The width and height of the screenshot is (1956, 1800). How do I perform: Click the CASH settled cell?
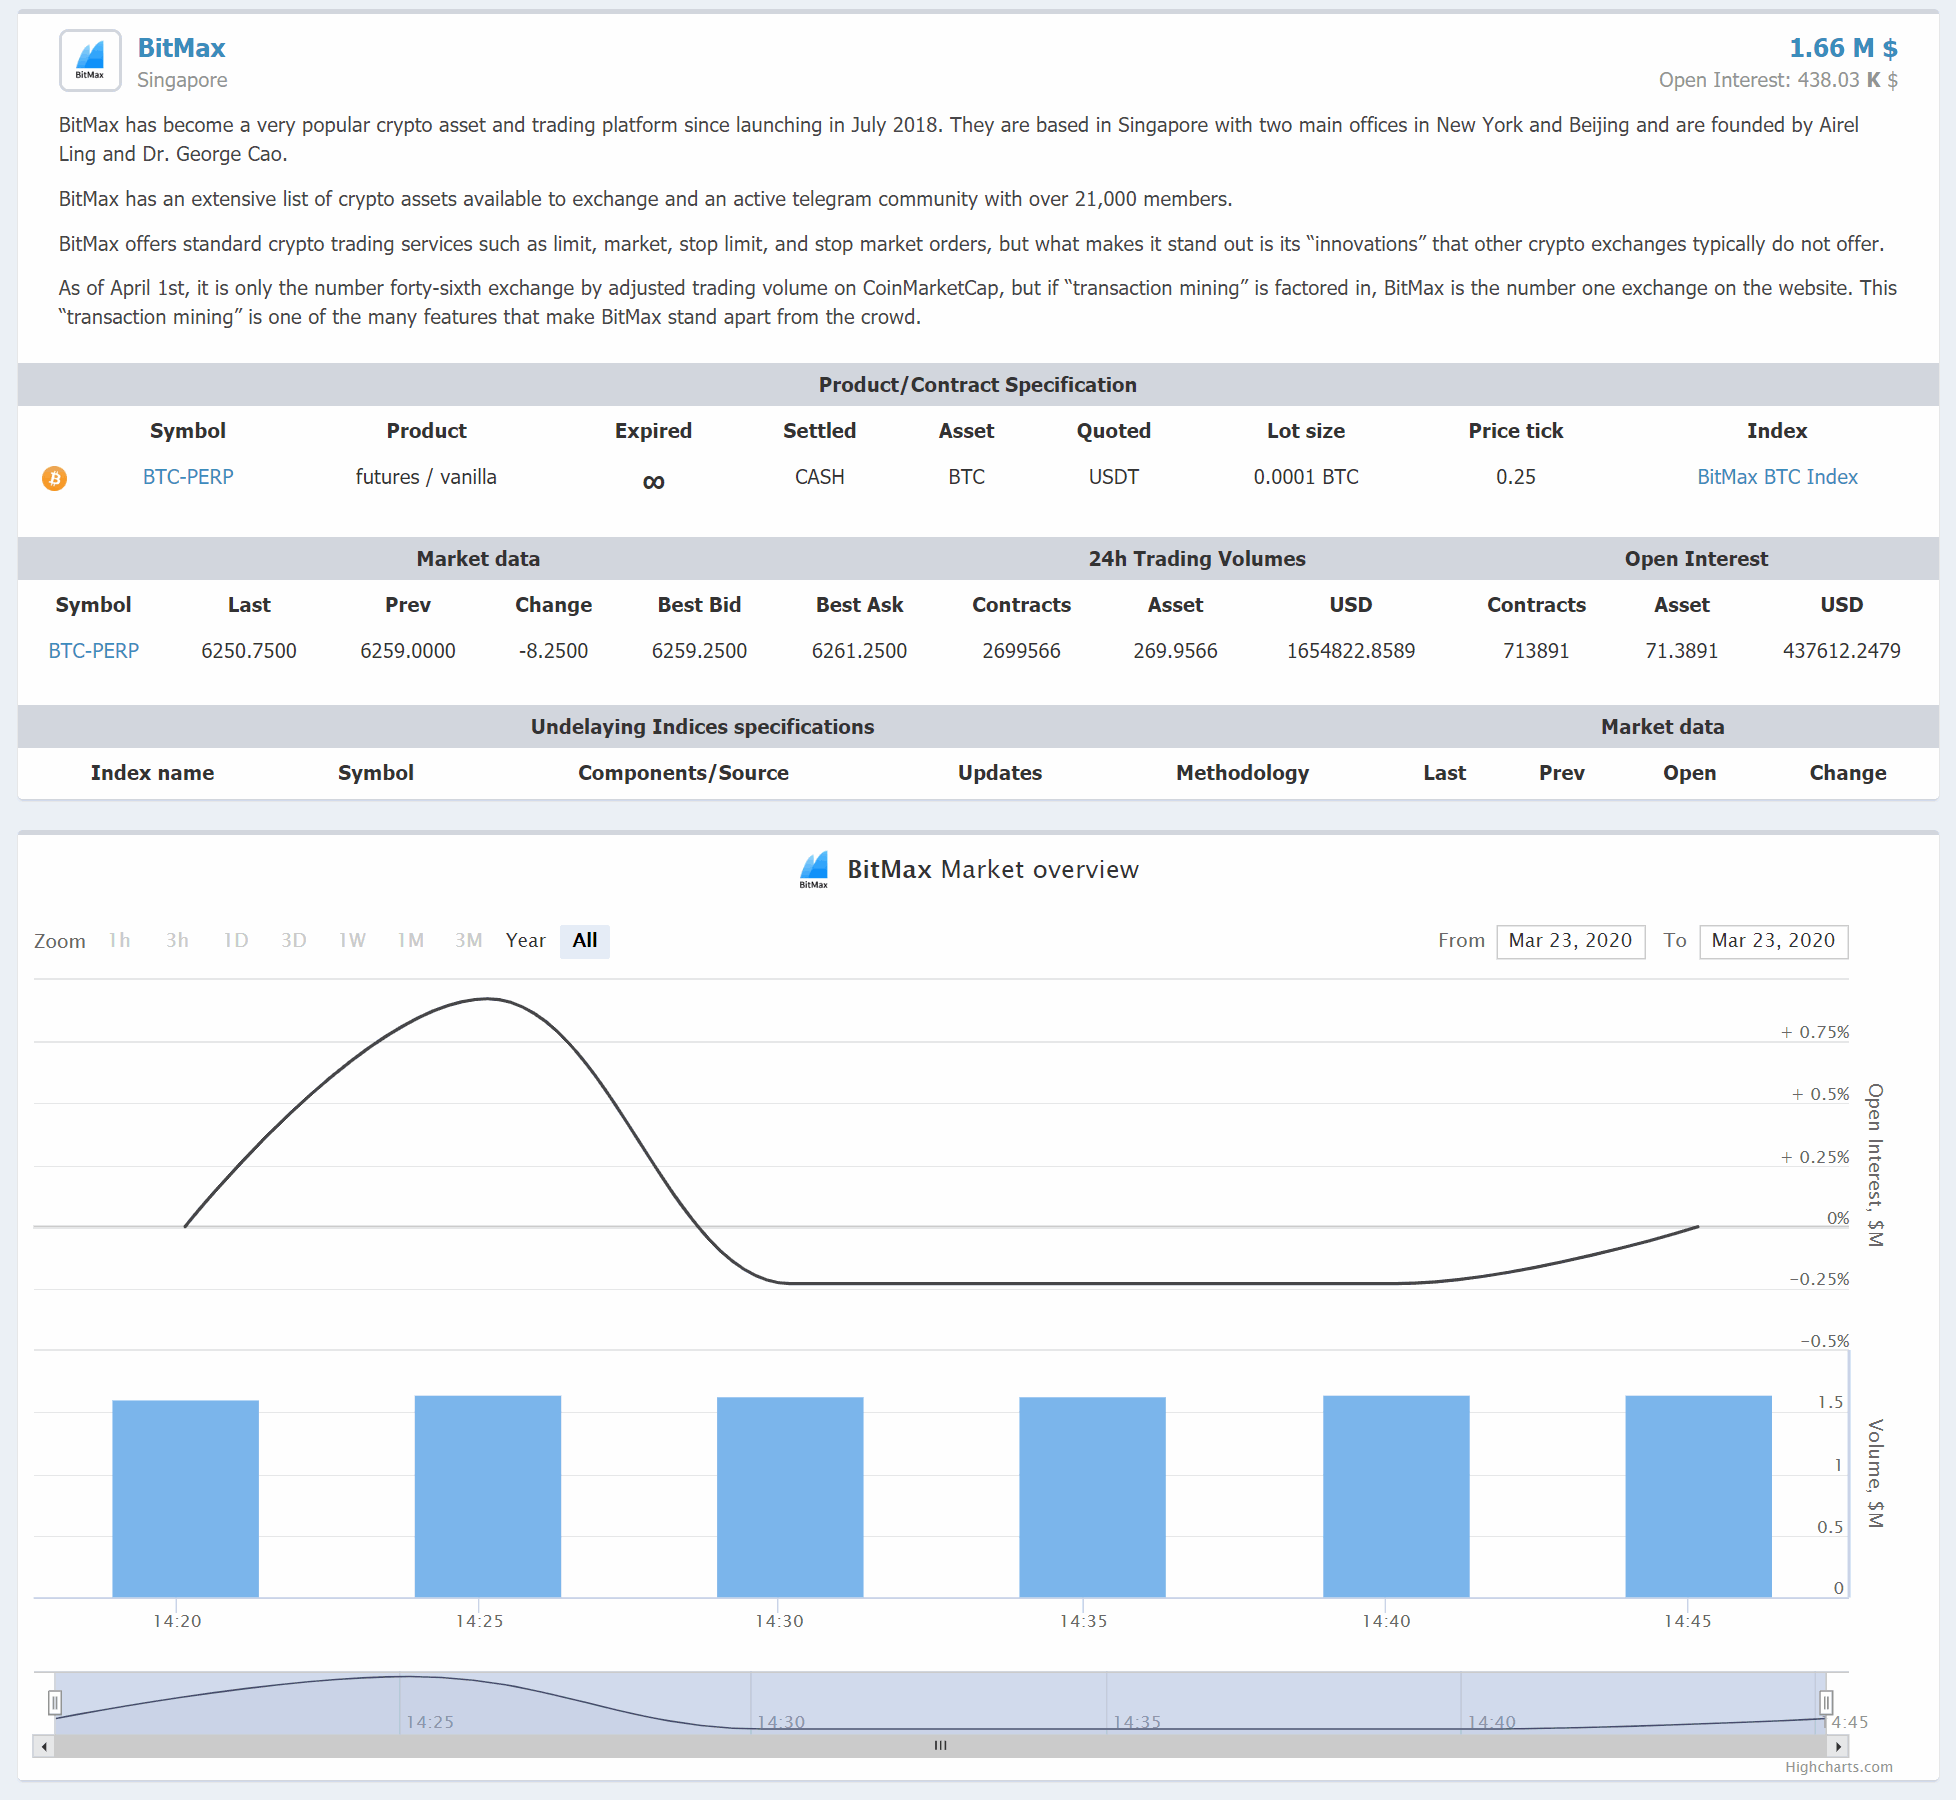[x=819, y=477]
